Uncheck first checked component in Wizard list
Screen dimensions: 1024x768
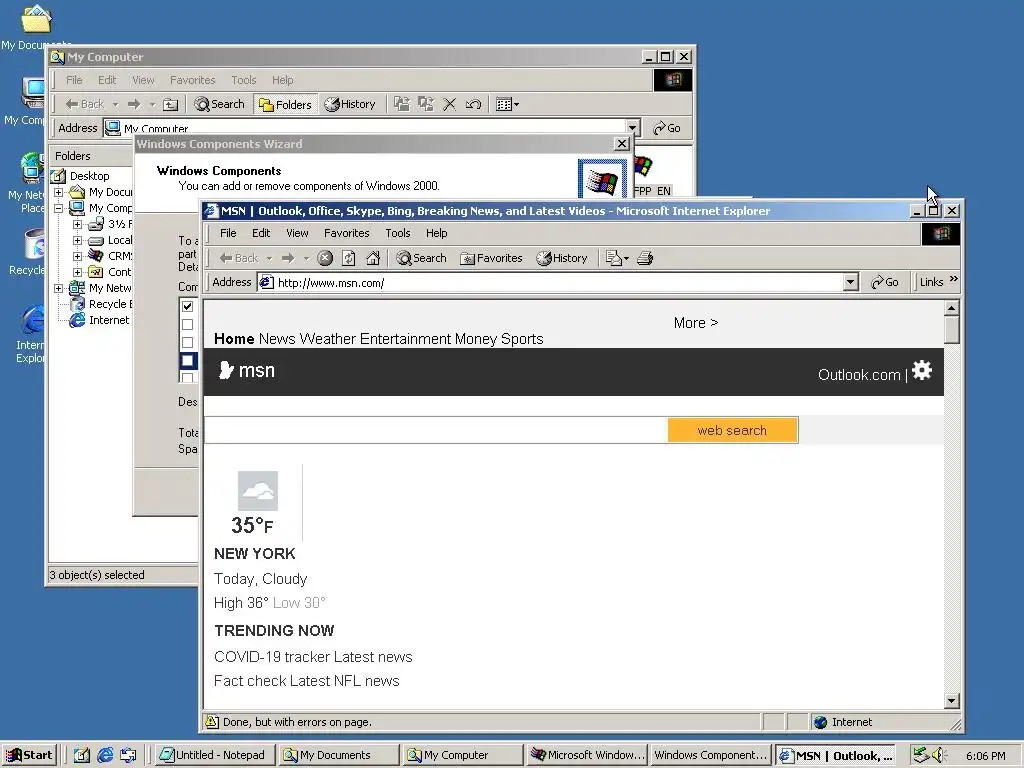point(187,306)
